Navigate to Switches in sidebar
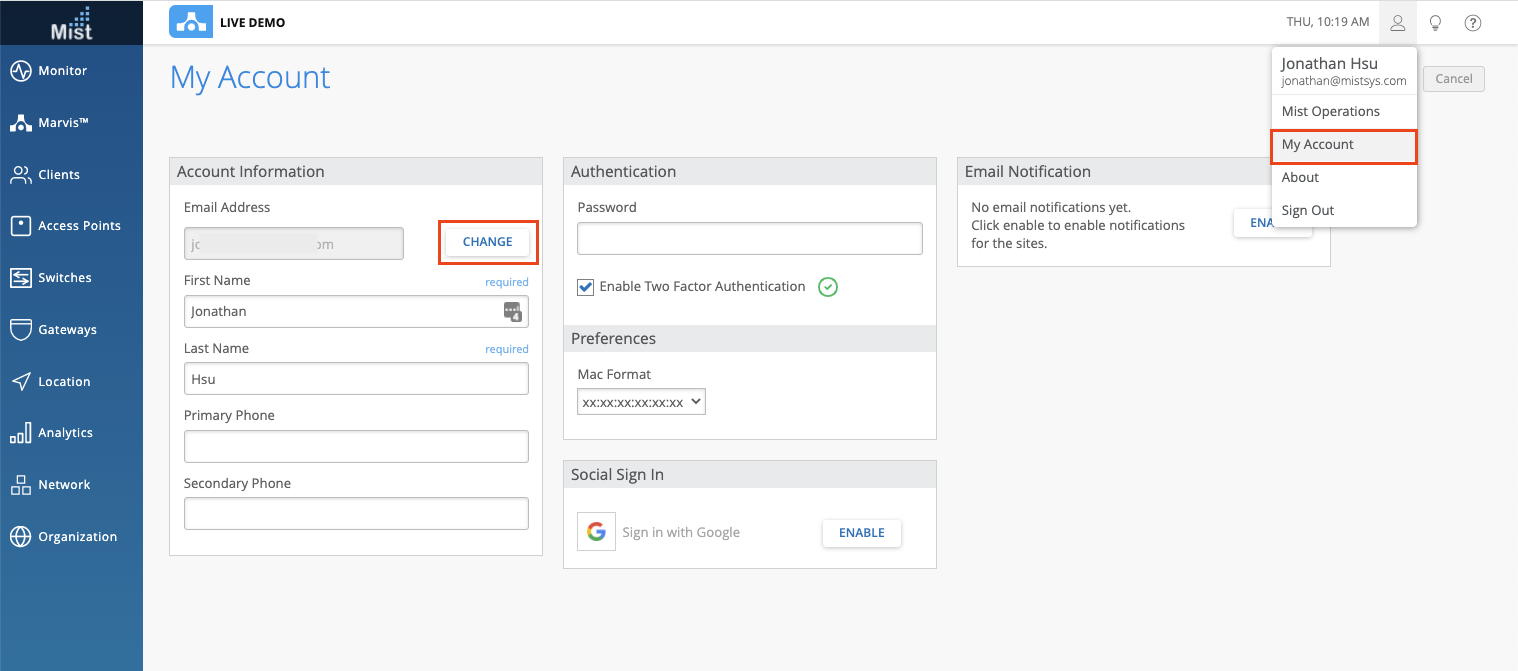 (64, 278)
